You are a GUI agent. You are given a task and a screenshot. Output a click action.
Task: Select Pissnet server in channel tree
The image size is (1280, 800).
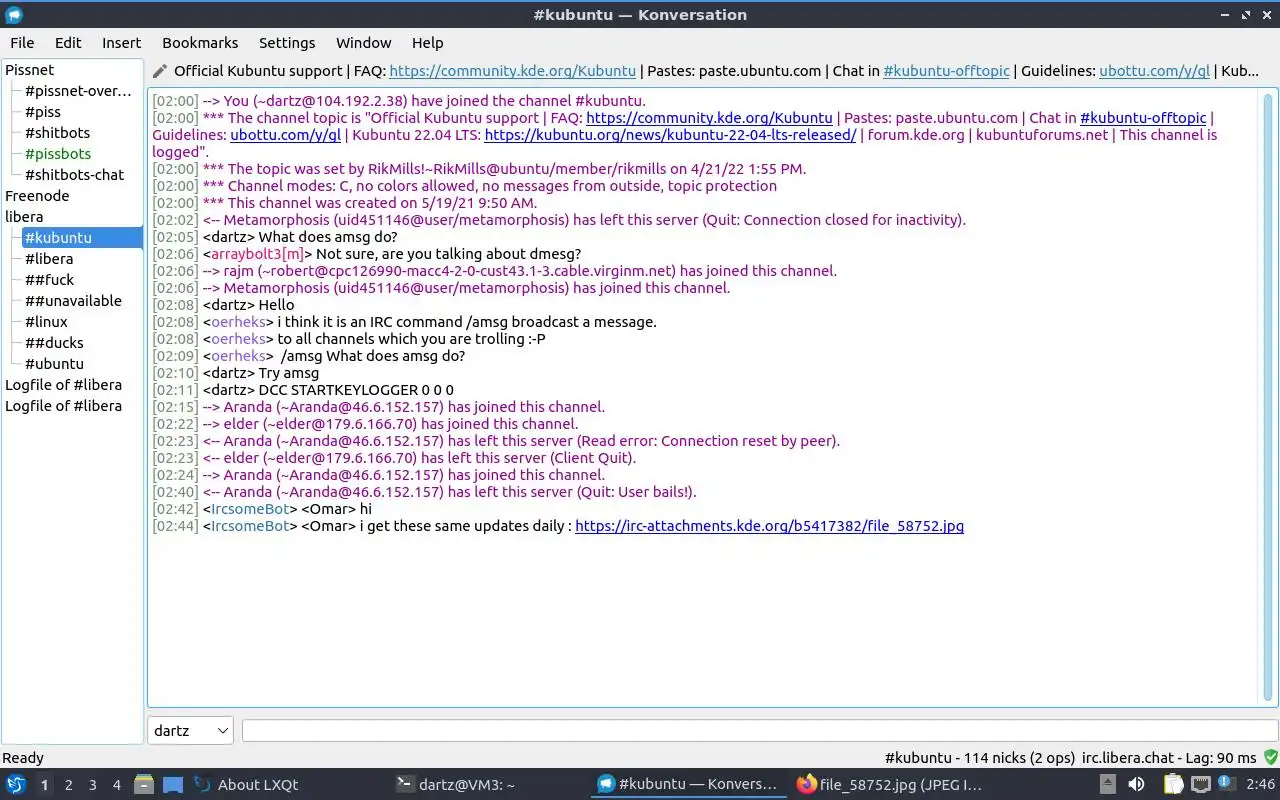[x=30, y=70]
